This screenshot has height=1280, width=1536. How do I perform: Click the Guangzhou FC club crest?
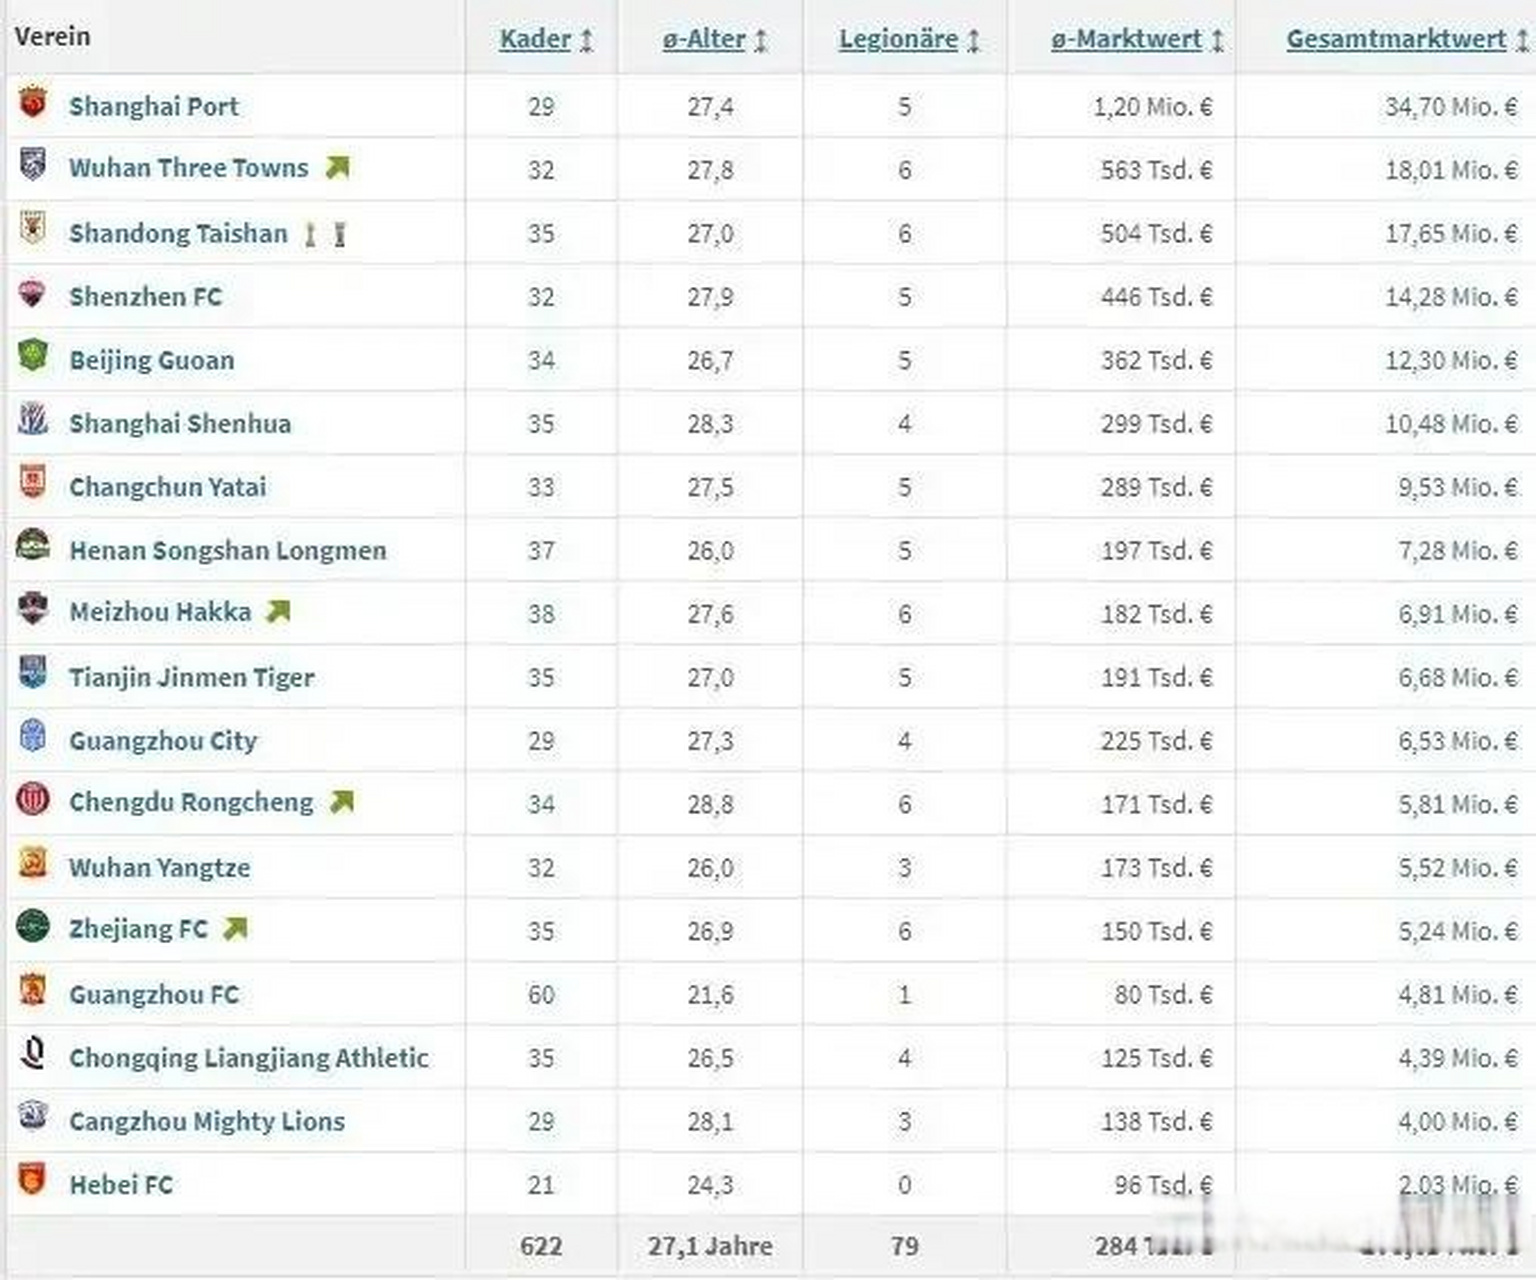click(x=33, y=991)
